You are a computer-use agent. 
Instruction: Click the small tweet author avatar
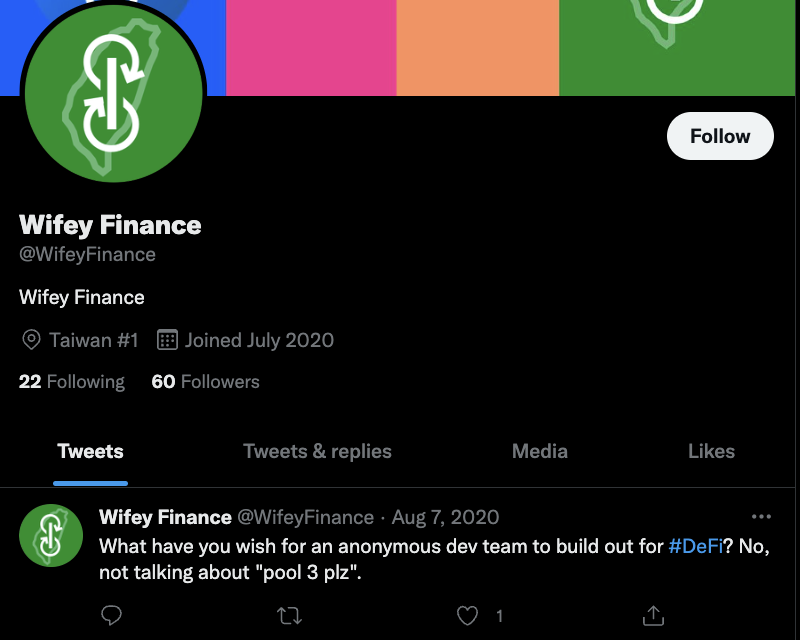[x=51, y=534]
